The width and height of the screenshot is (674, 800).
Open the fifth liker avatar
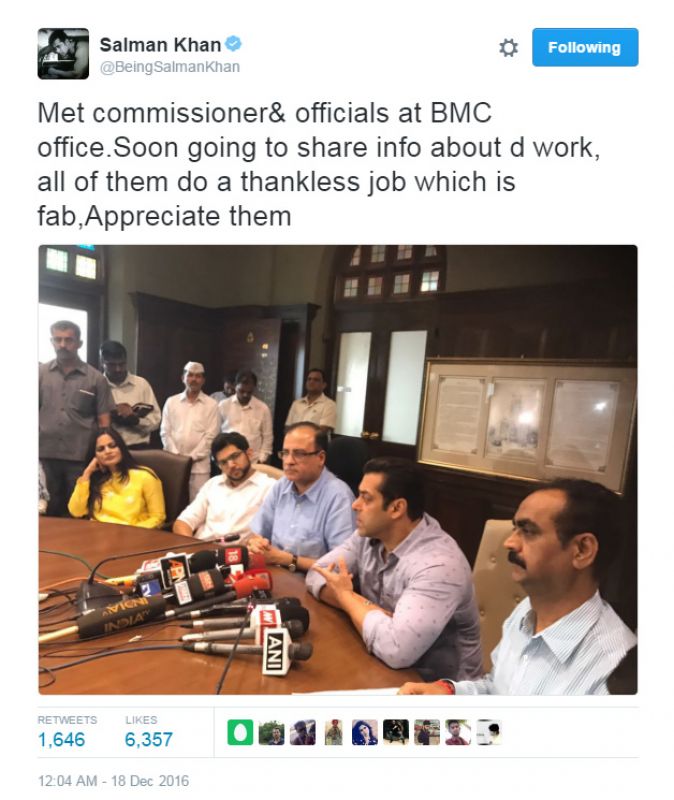pos(365,732)
